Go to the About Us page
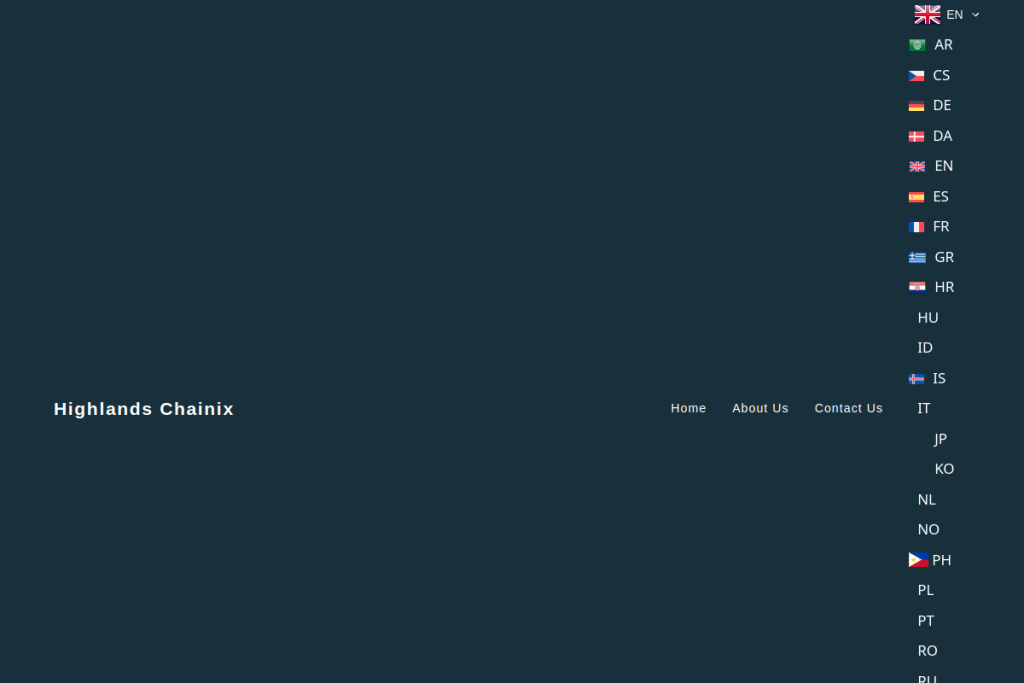 [x=760, y=408]
